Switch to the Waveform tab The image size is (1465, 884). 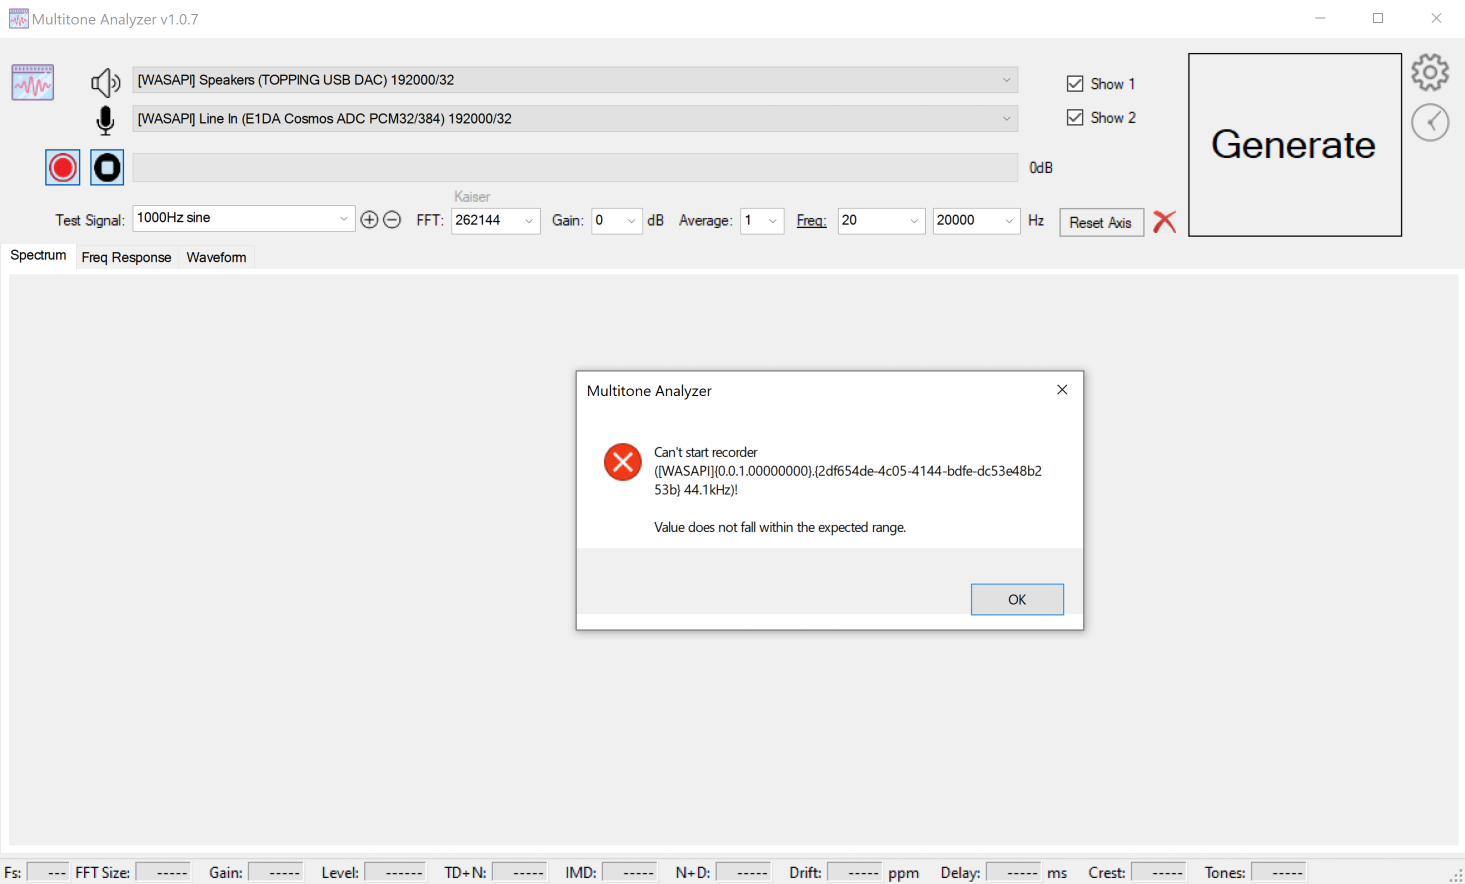[x=216, y=258]
